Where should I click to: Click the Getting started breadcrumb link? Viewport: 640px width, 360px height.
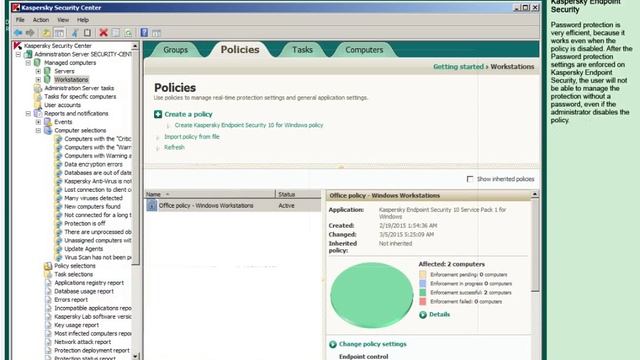(x=458, y=67)
